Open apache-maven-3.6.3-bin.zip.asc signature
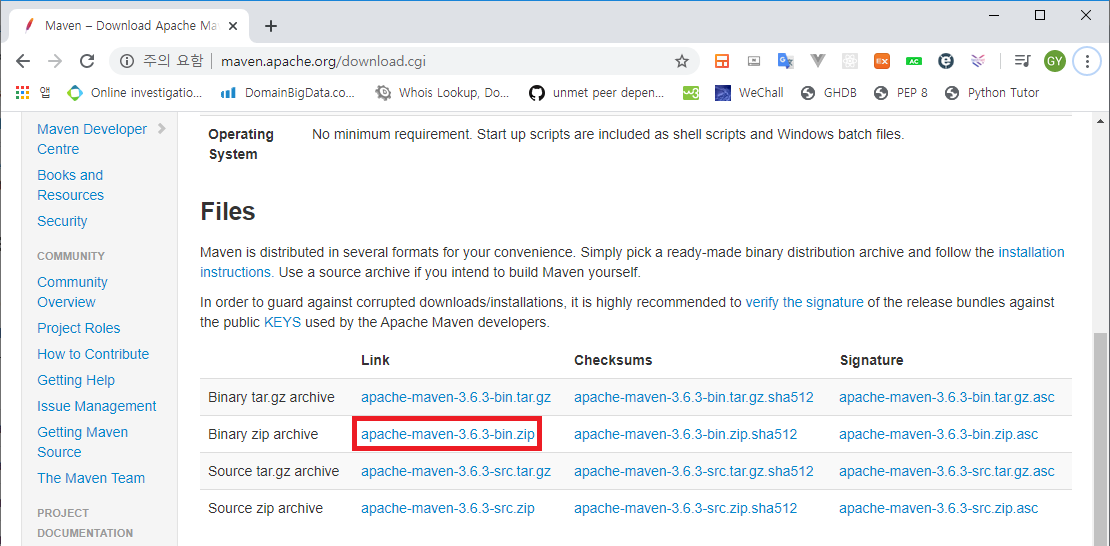Screen dimensions: 1110x546 (939, 434)
